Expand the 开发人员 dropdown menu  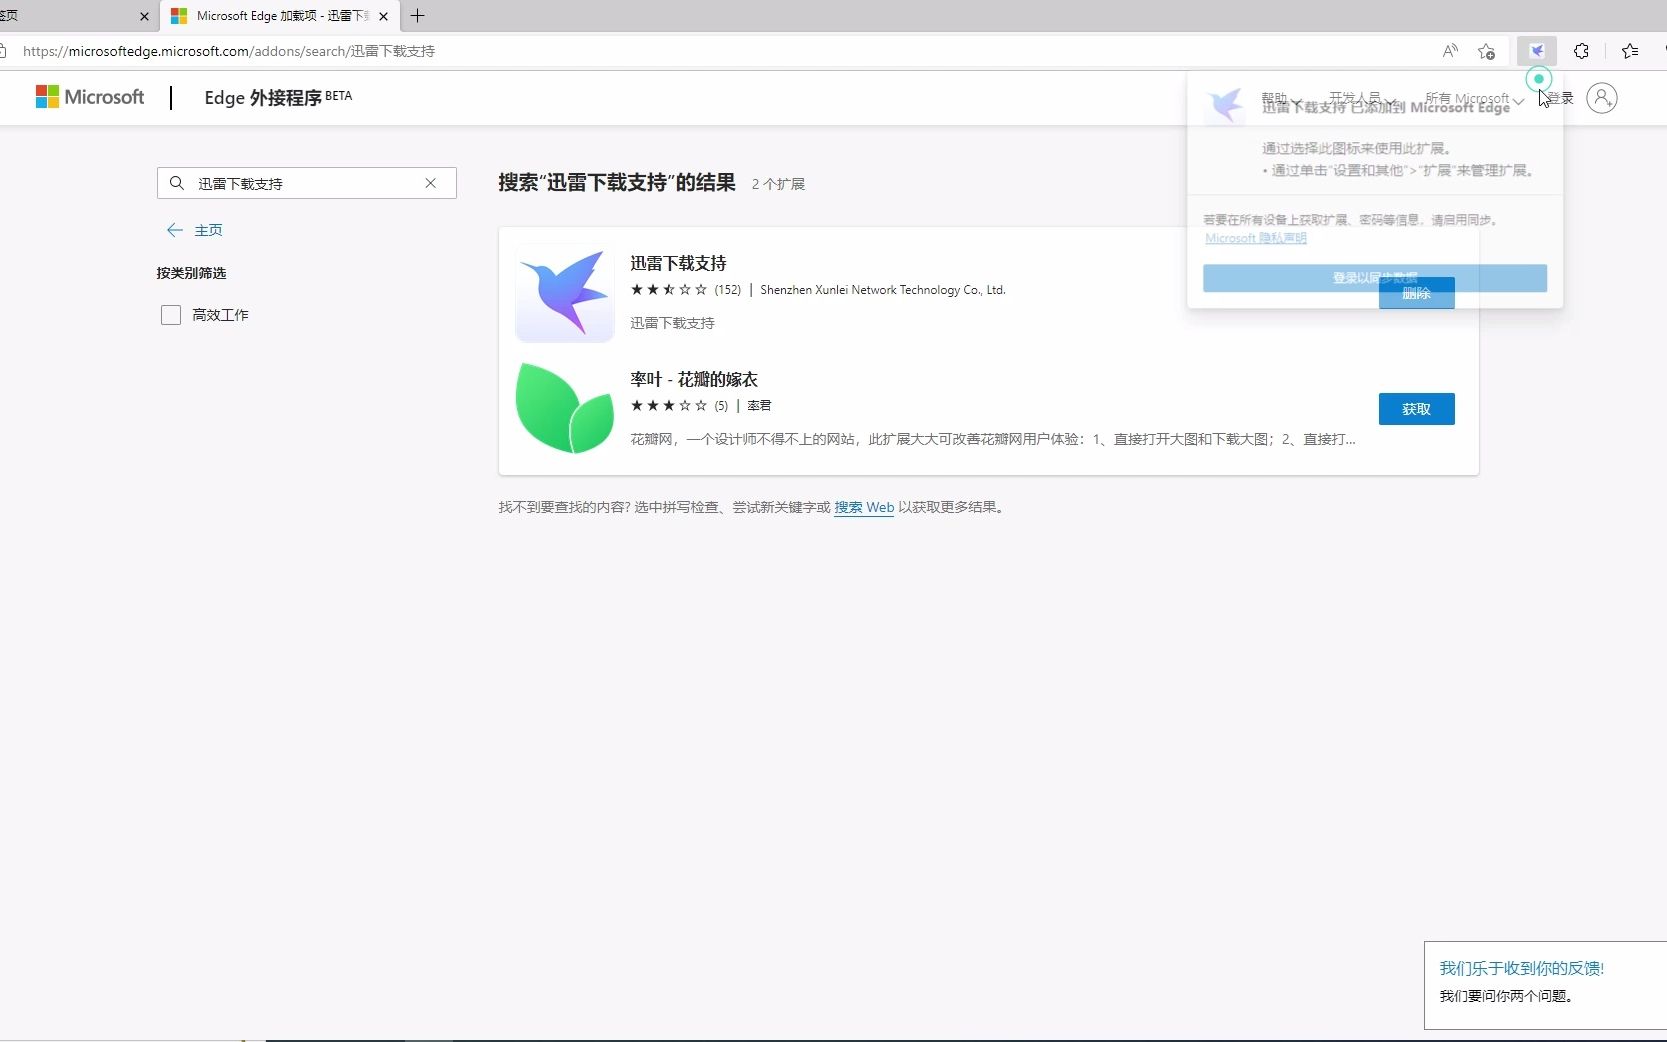1363,98
